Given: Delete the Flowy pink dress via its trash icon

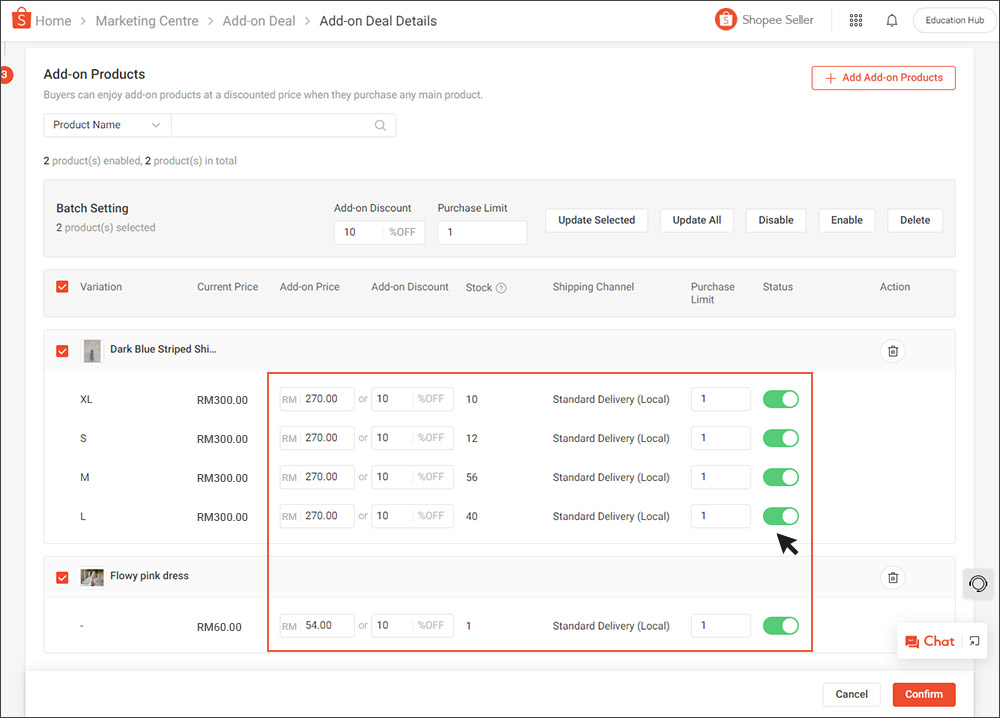Looking at the screenshot, I should pos(893,577).
